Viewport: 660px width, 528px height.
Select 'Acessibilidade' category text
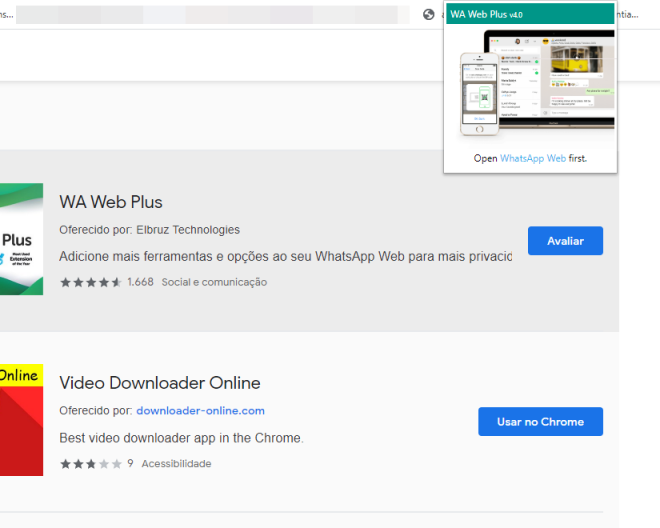(176, 464)
